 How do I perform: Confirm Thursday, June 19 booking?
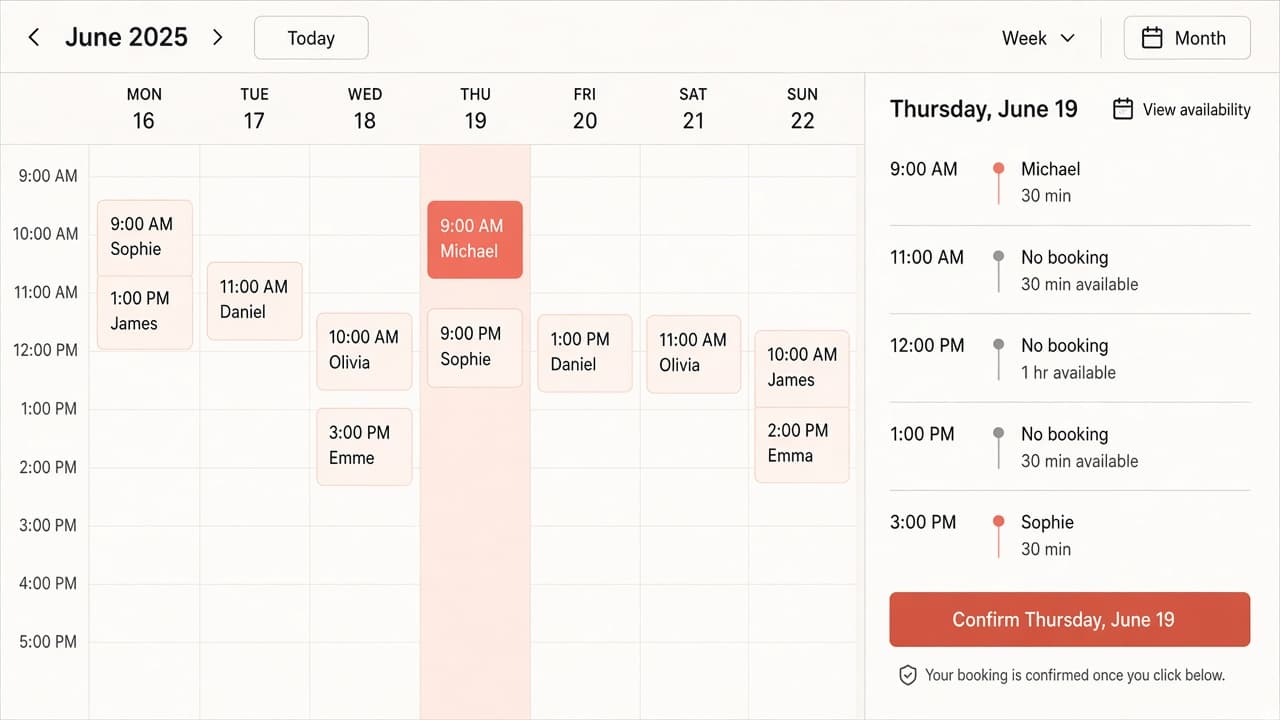[1069, 619]
